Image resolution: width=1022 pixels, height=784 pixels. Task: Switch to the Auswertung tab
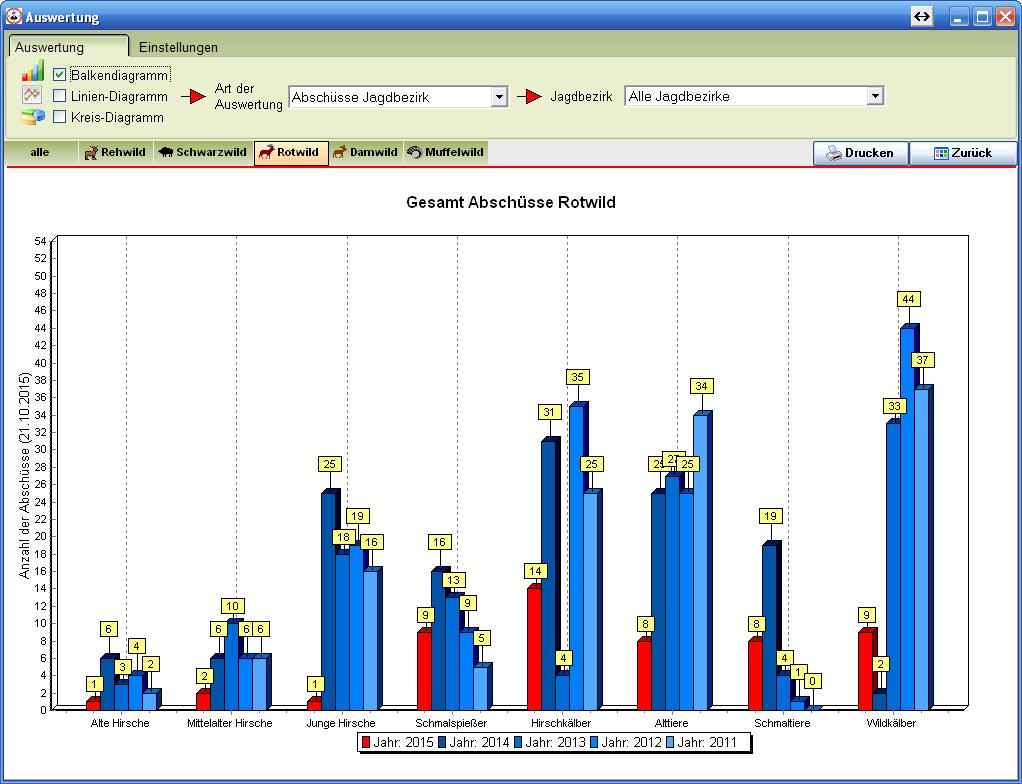pos(50,47)
